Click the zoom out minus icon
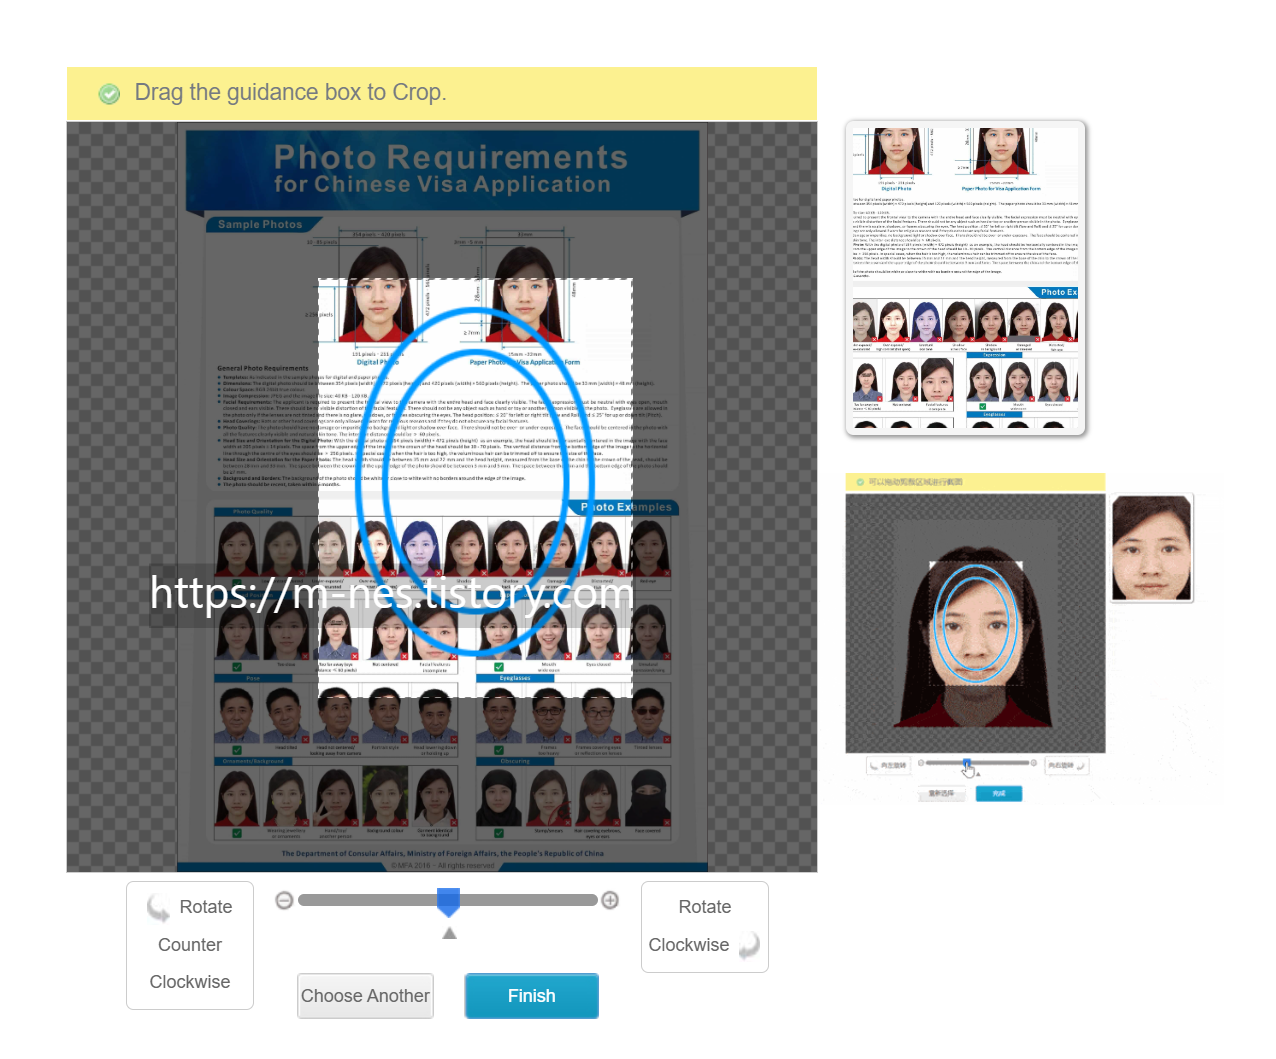Viewport: 1276px width, 1059px height. click(x=284, y=900)
